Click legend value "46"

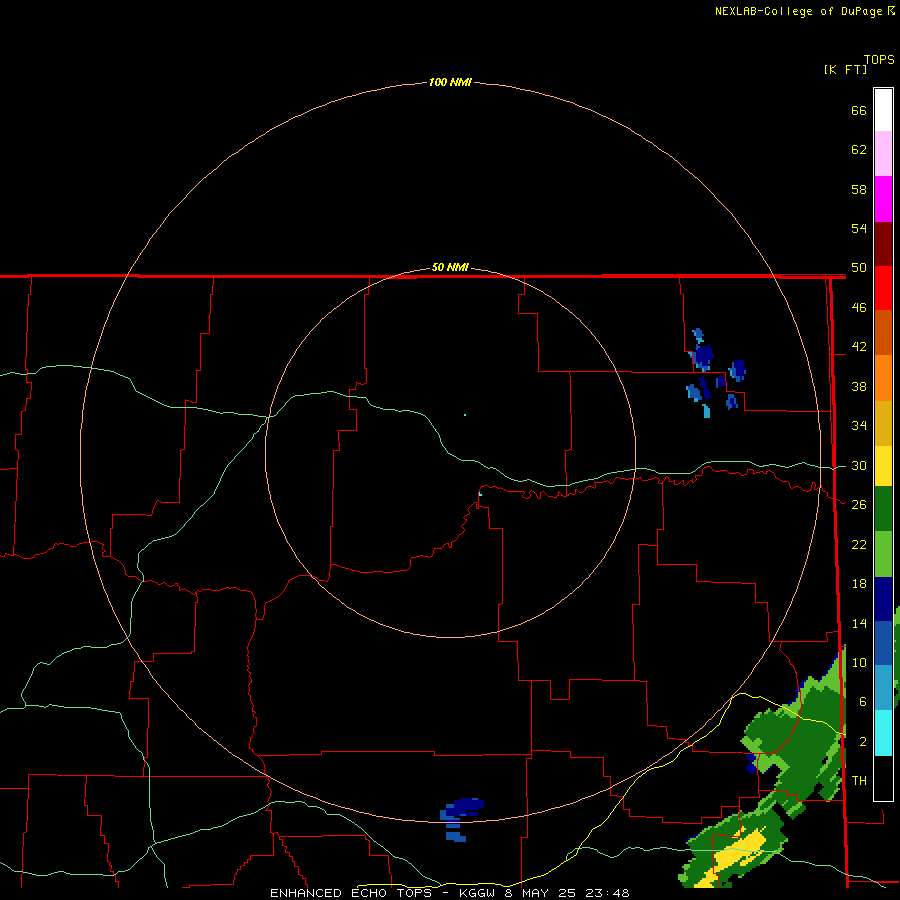click(859, 308)
